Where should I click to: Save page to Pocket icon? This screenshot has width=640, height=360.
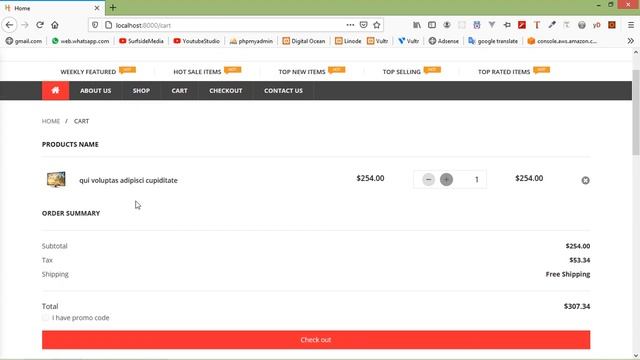364,25
